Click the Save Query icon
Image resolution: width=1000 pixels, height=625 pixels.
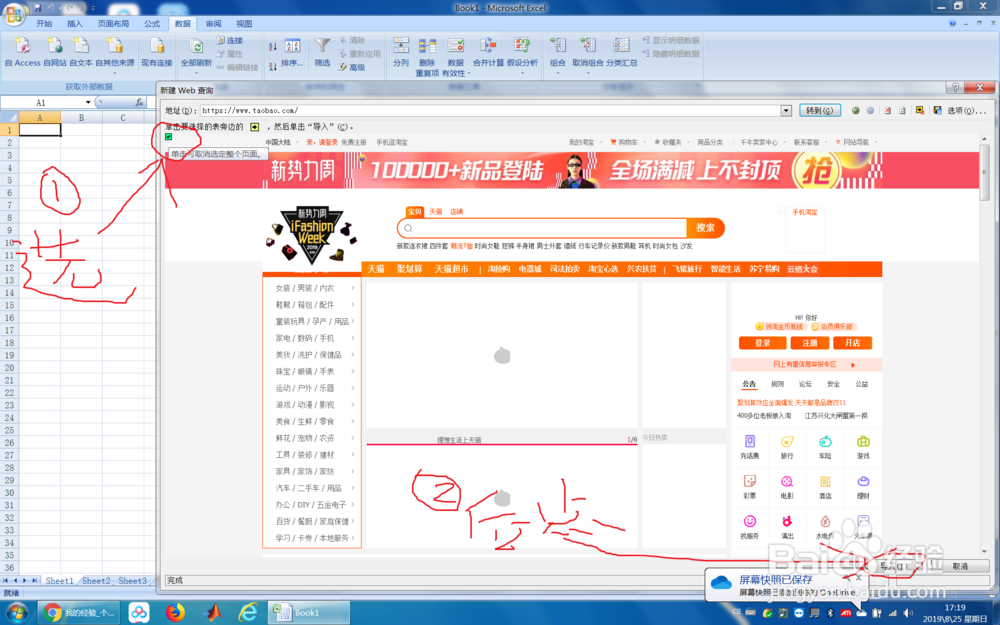click(x=937, y=110)
